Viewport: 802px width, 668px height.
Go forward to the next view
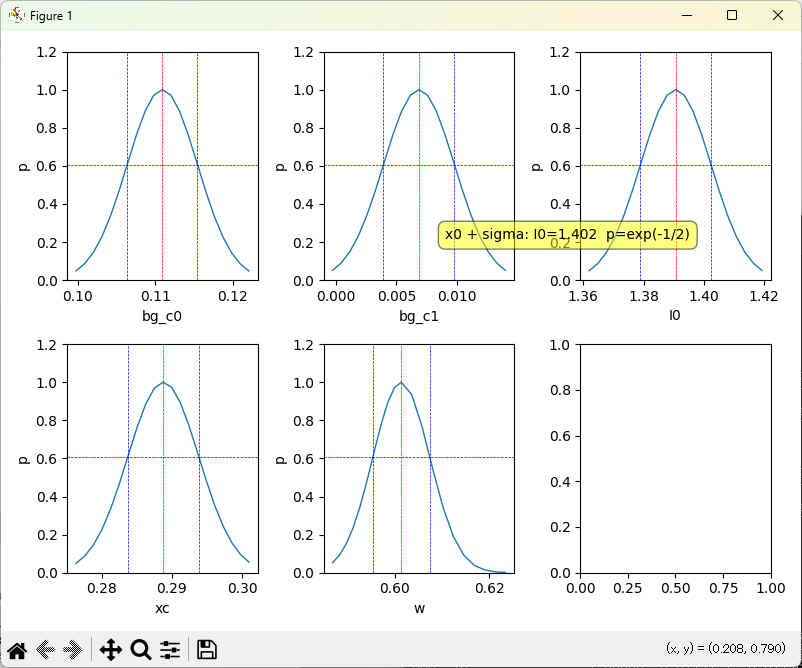click(x=73, y=650)
